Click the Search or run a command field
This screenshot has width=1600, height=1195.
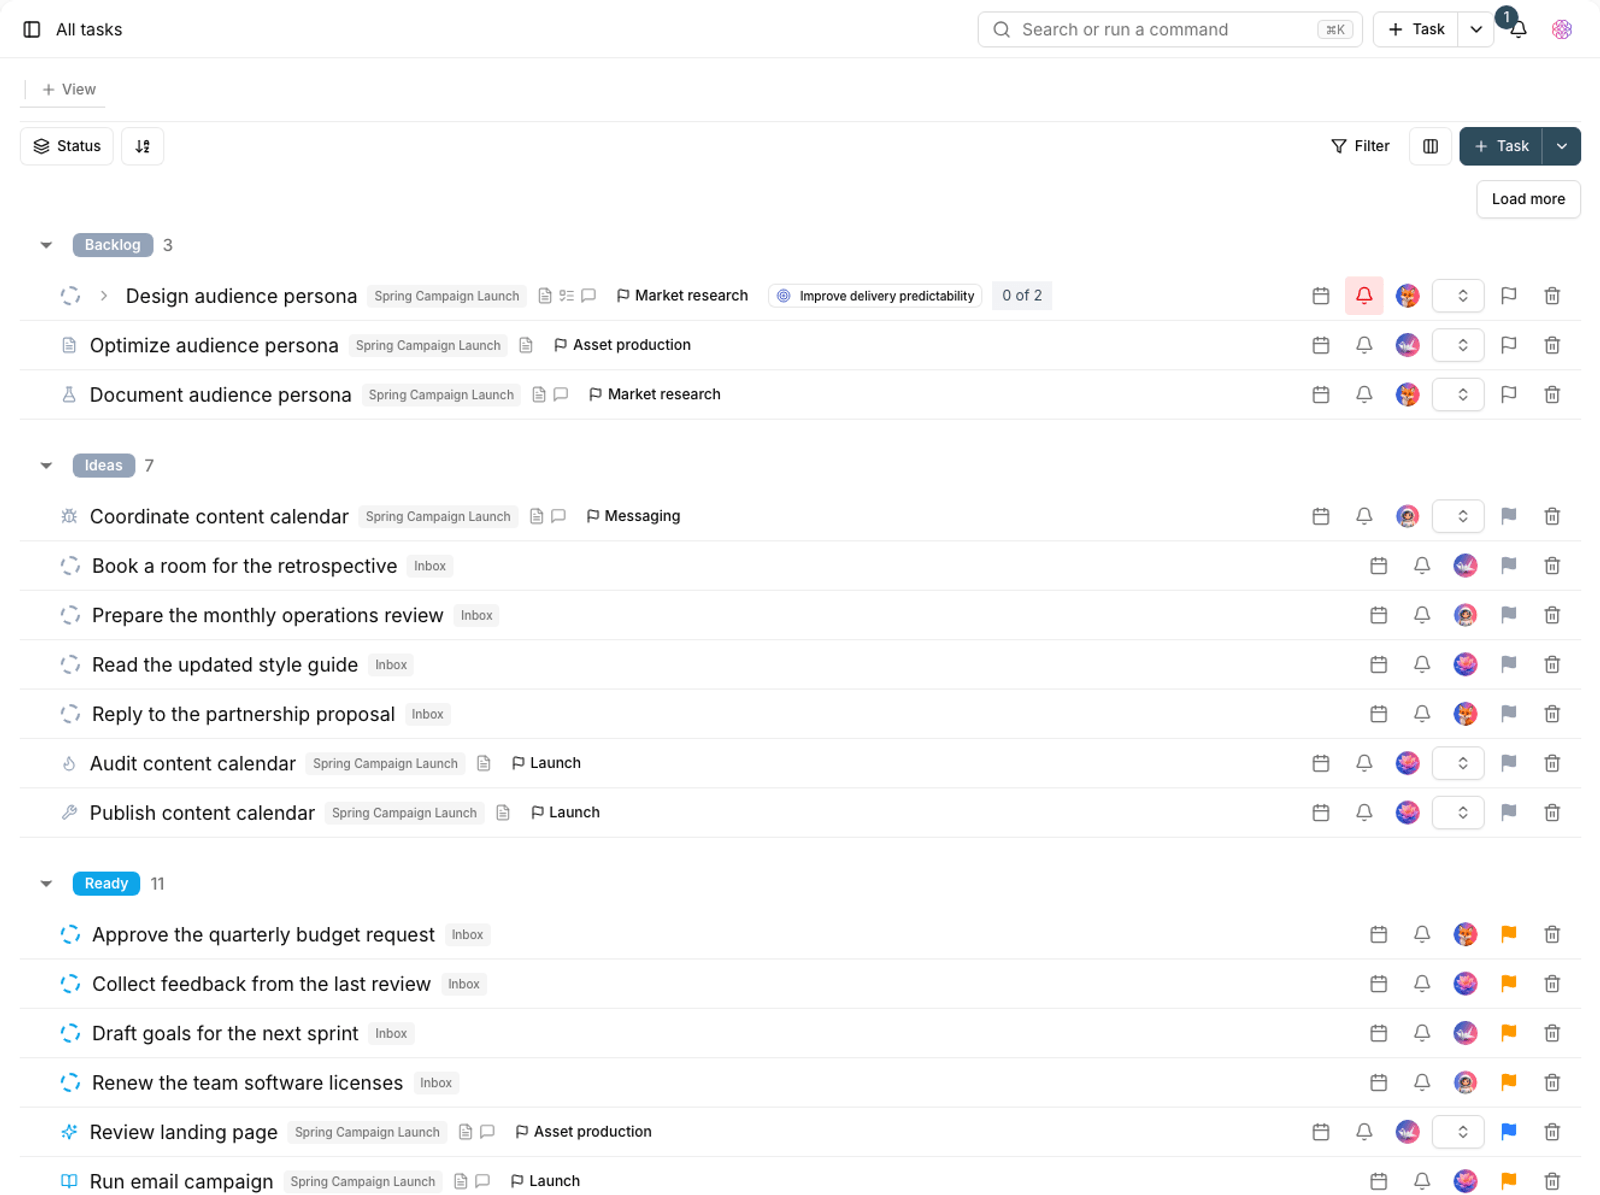[1170, 30]
